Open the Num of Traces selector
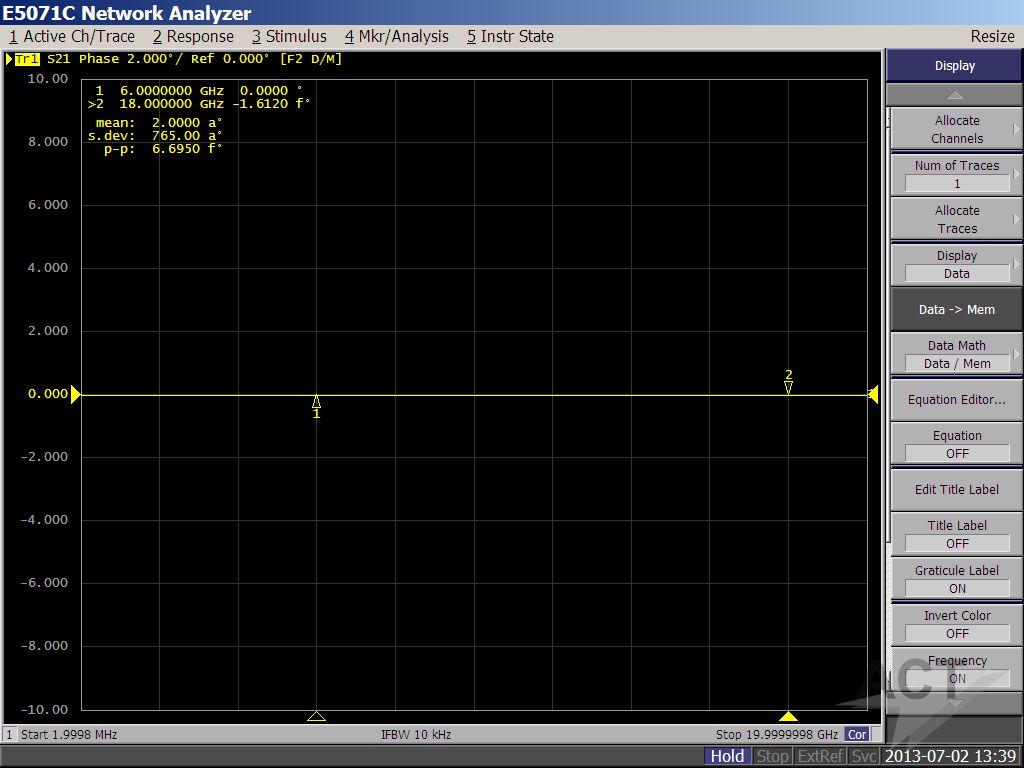The image size is (1024, 768). coord(956,174)
